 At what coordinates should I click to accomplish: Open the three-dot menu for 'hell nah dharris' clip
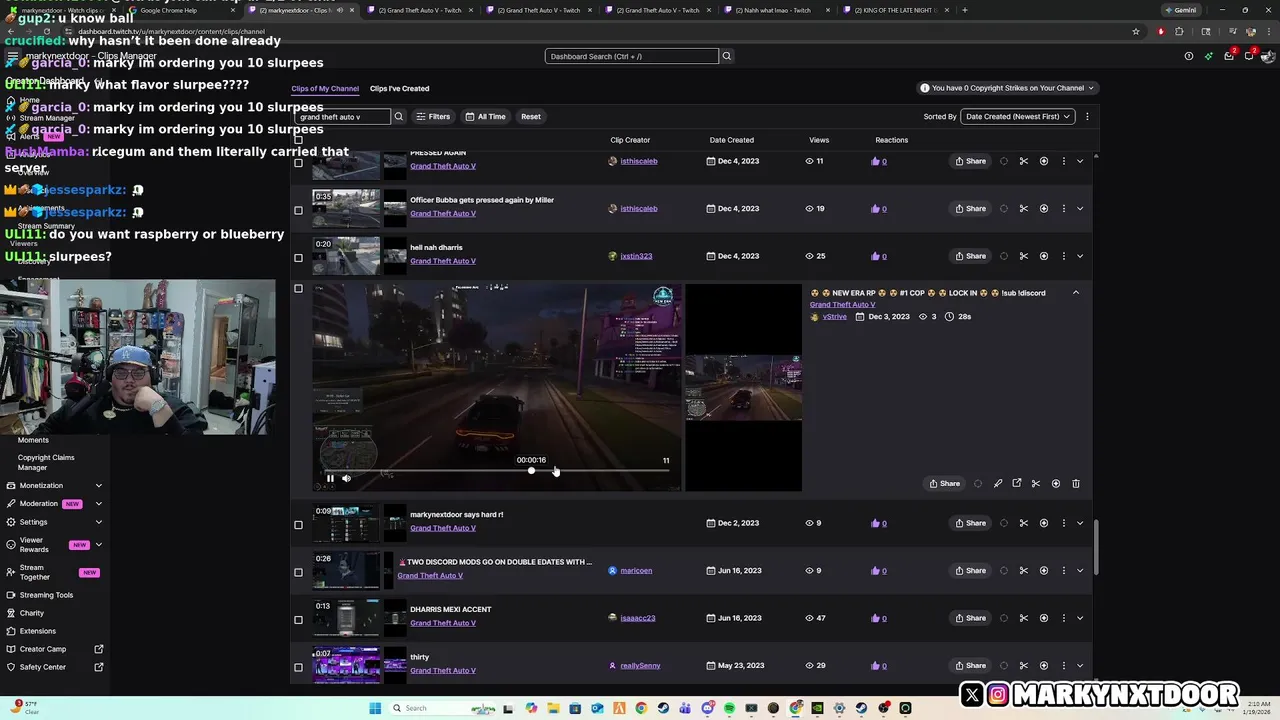click(1063, 256)
